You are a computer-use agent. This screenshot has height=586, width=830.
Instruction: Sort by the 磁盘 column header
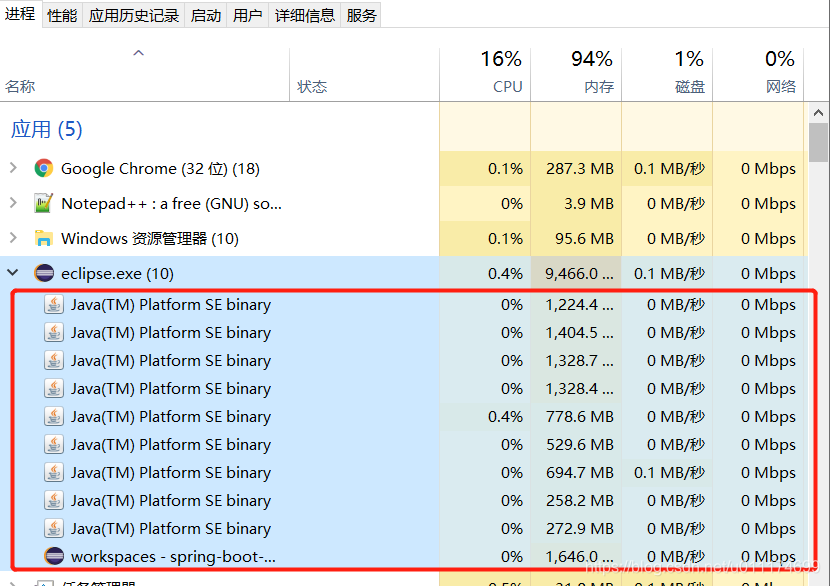point(667,75)
